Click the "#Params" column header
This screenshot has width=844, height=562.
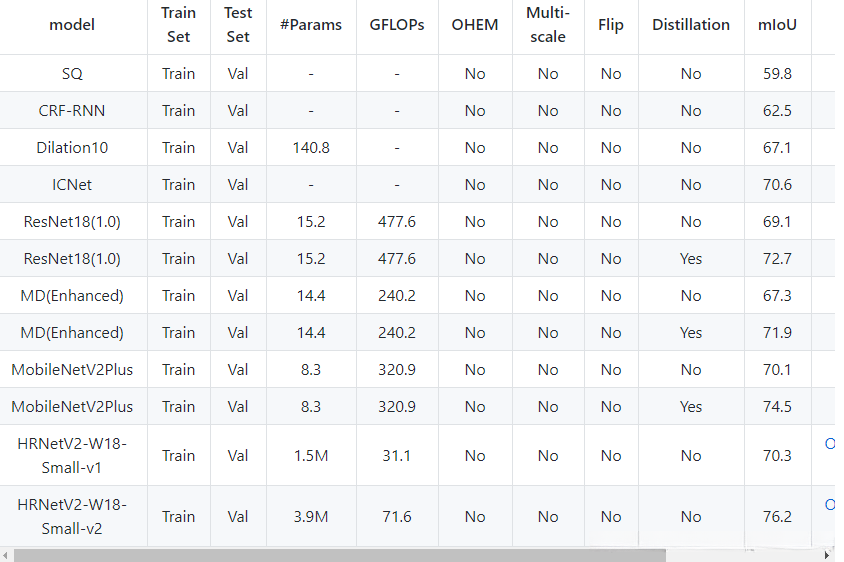(x=311, y=25)
